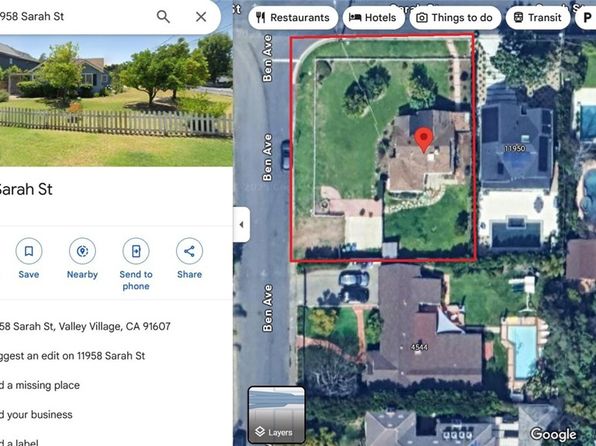The height and width of the screenshot is (446, 596).
Task: Click Add your business option
Action: click(x=36, y=414)
